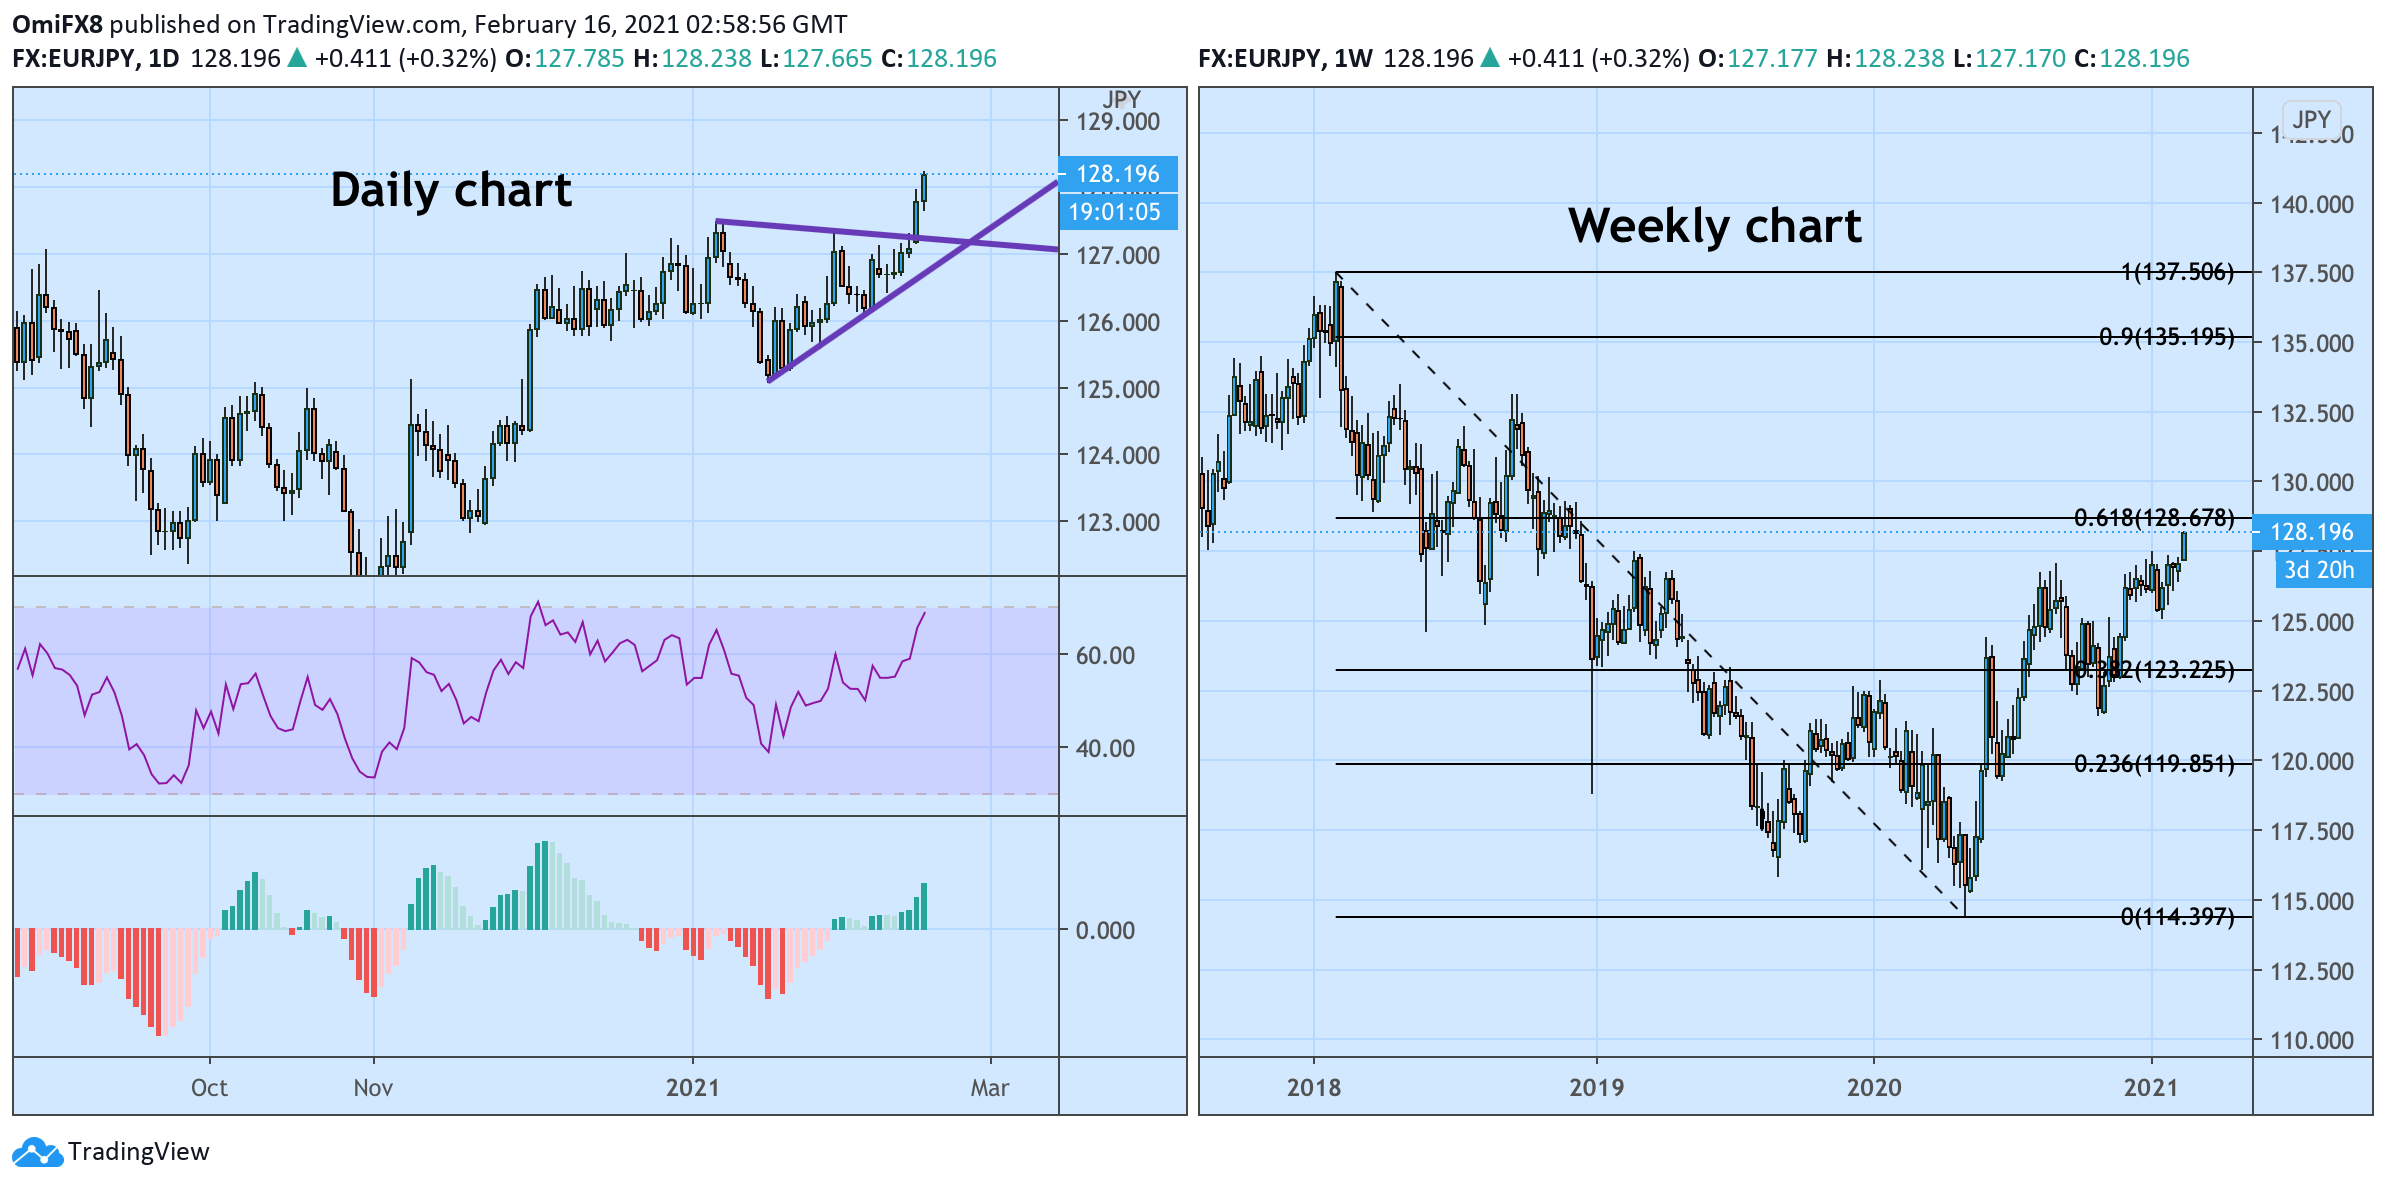This screenshot has width=2386, height=1188.
Task: Select the FX:EURJPY, 1W symbol label
Action: click(x=1285, y=58)
